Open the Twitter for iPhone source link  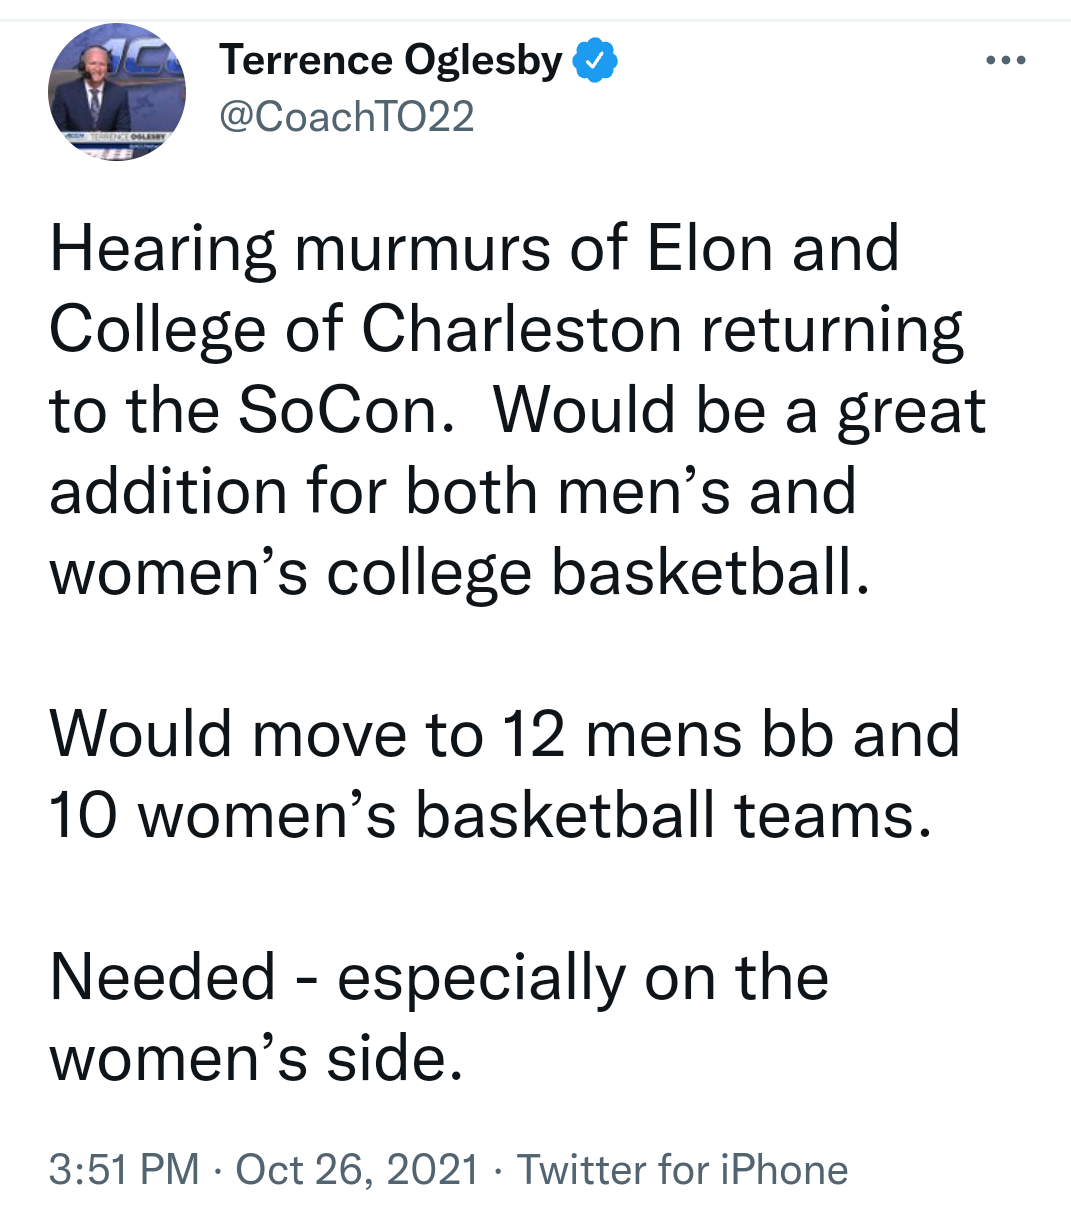[682, 1169]
